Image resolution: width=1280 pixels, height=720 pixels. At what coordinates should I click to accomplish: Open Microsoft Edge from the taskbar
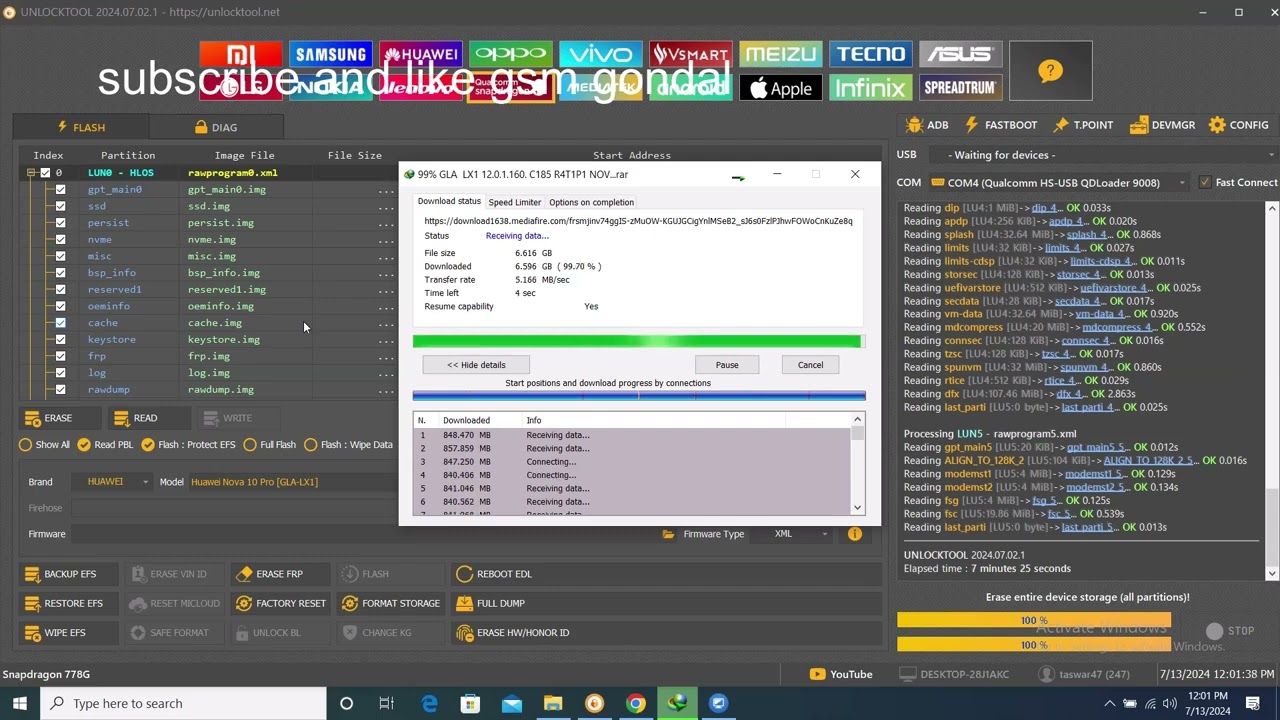[429, 704]
